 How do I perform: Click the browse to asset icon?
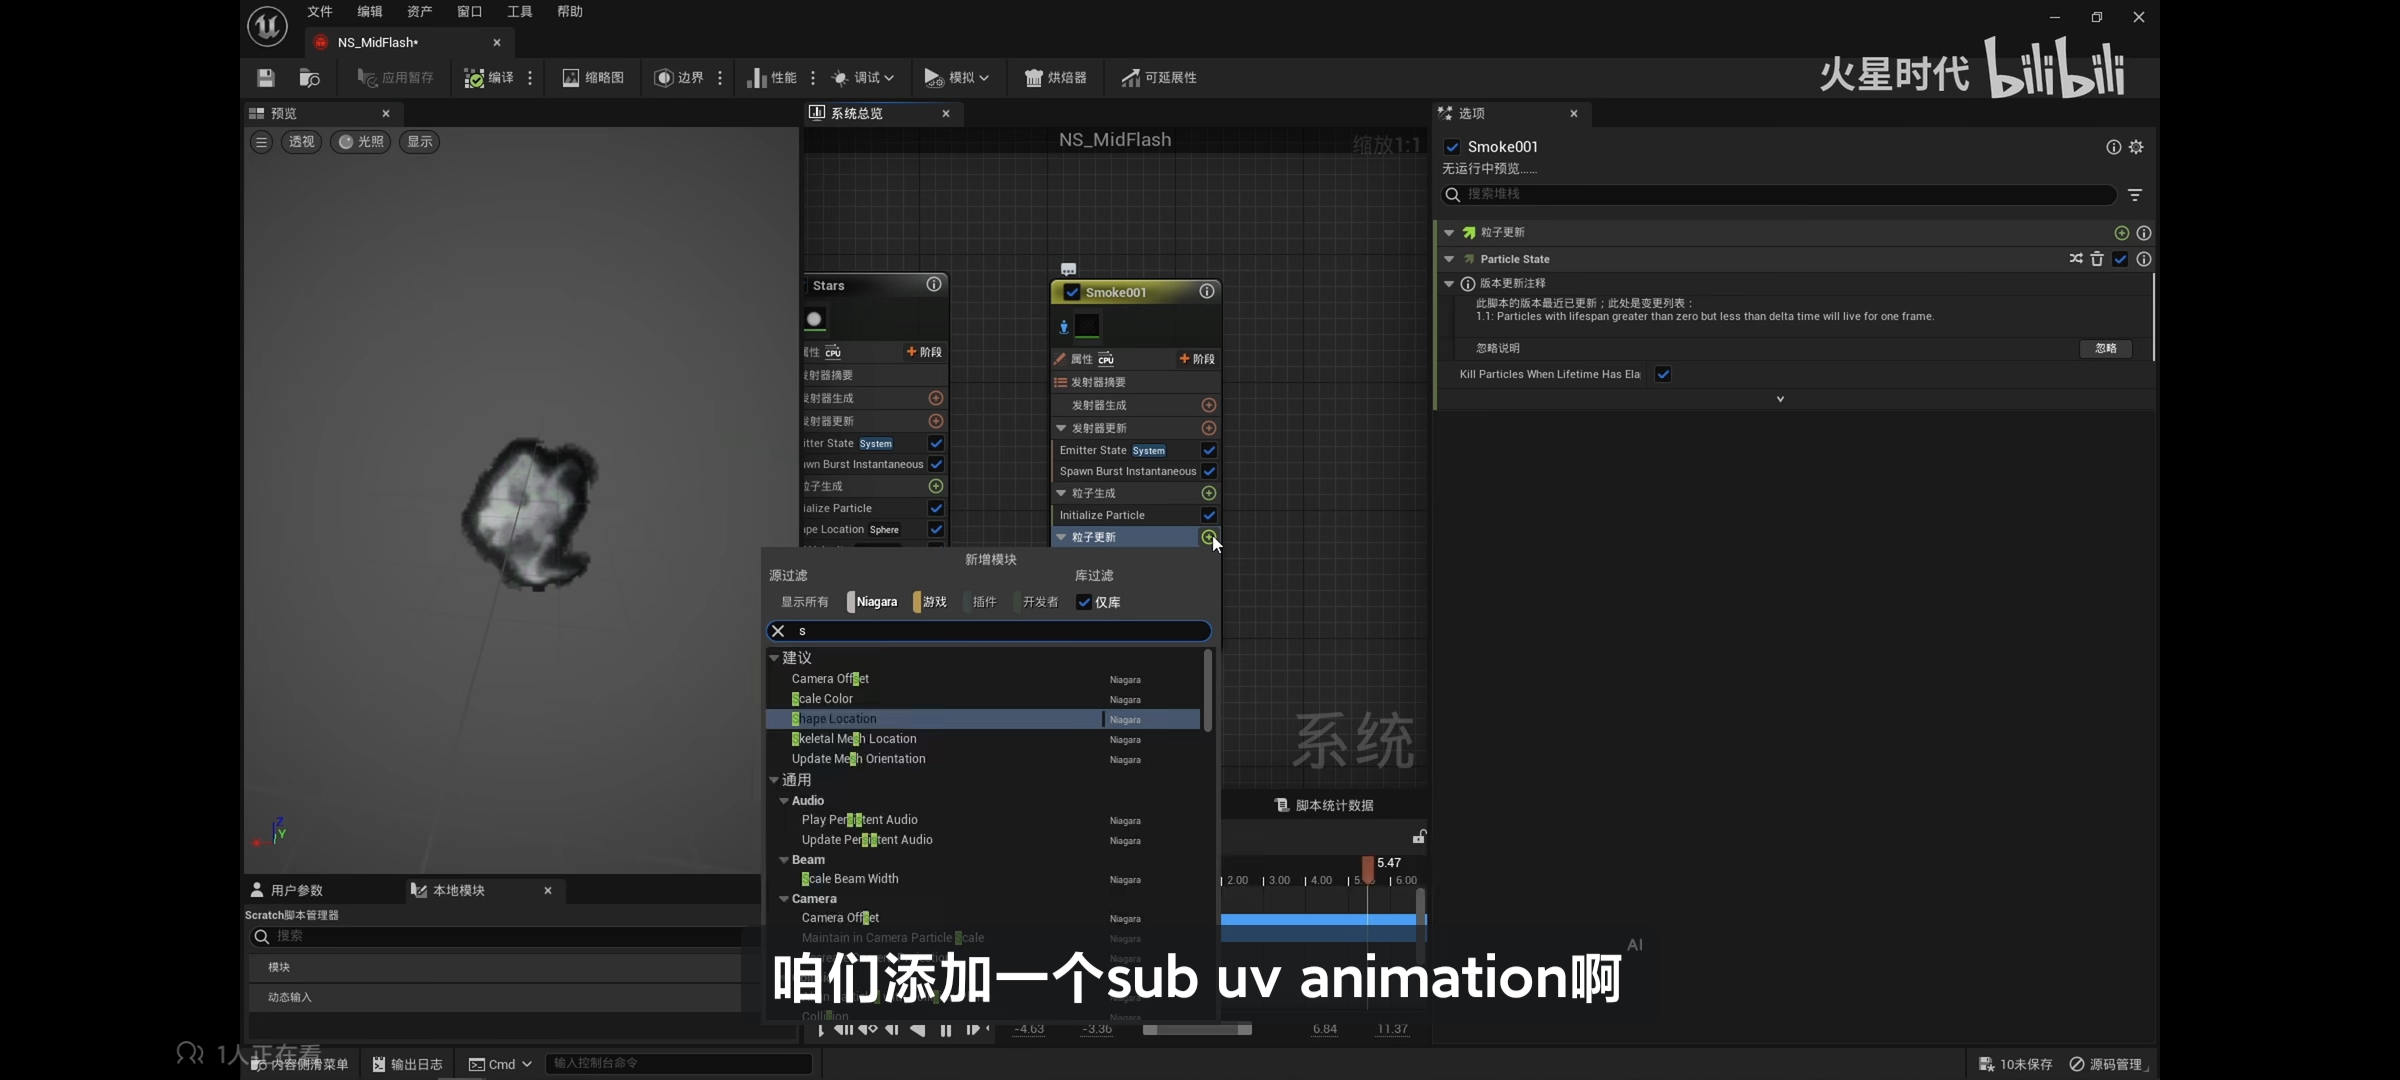tap(309, 78)
